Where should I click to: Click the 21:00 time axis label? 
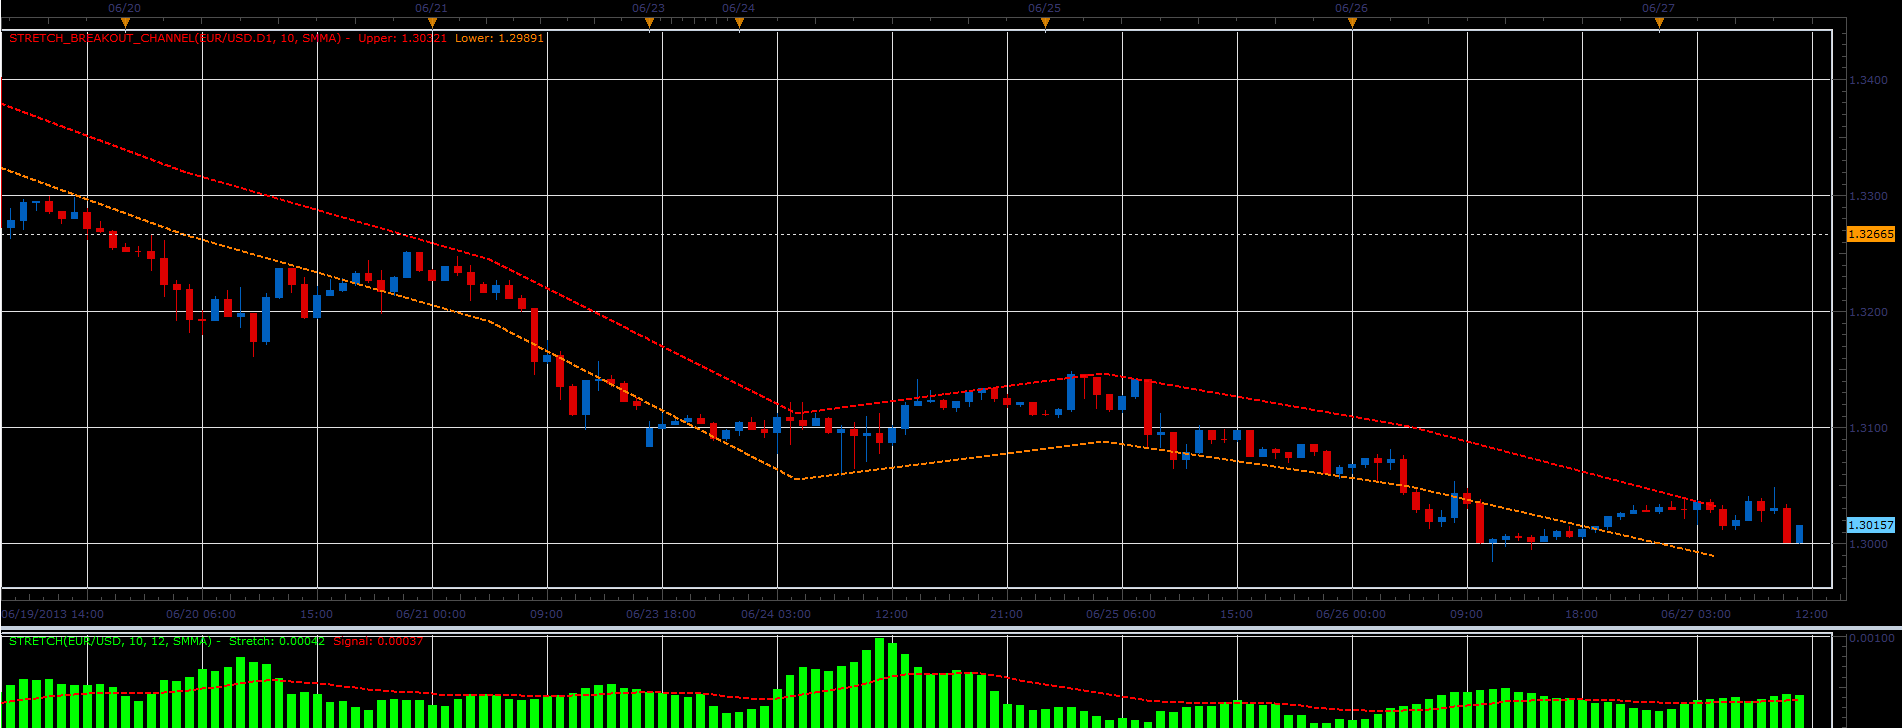pyautogui.click(x=1006, y=614)
